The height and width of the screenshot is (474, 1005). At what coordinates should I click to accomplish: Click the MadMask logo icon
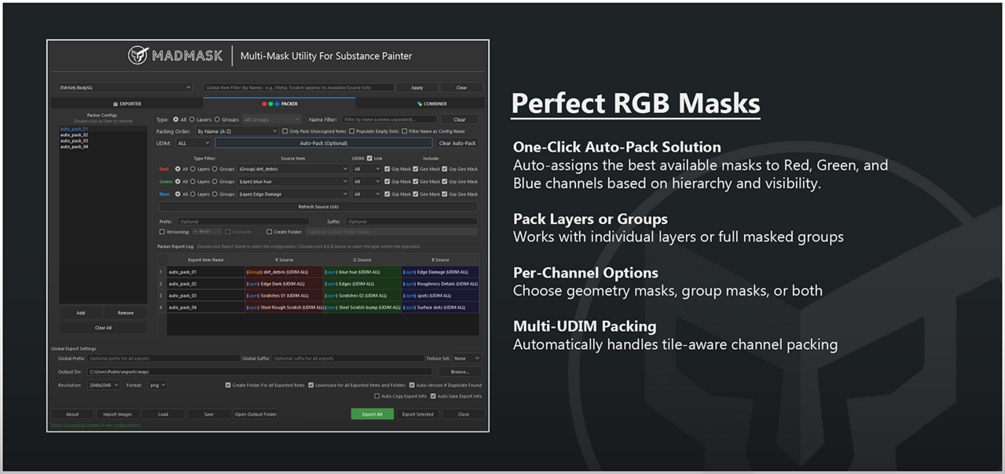(x=138, y=56)
